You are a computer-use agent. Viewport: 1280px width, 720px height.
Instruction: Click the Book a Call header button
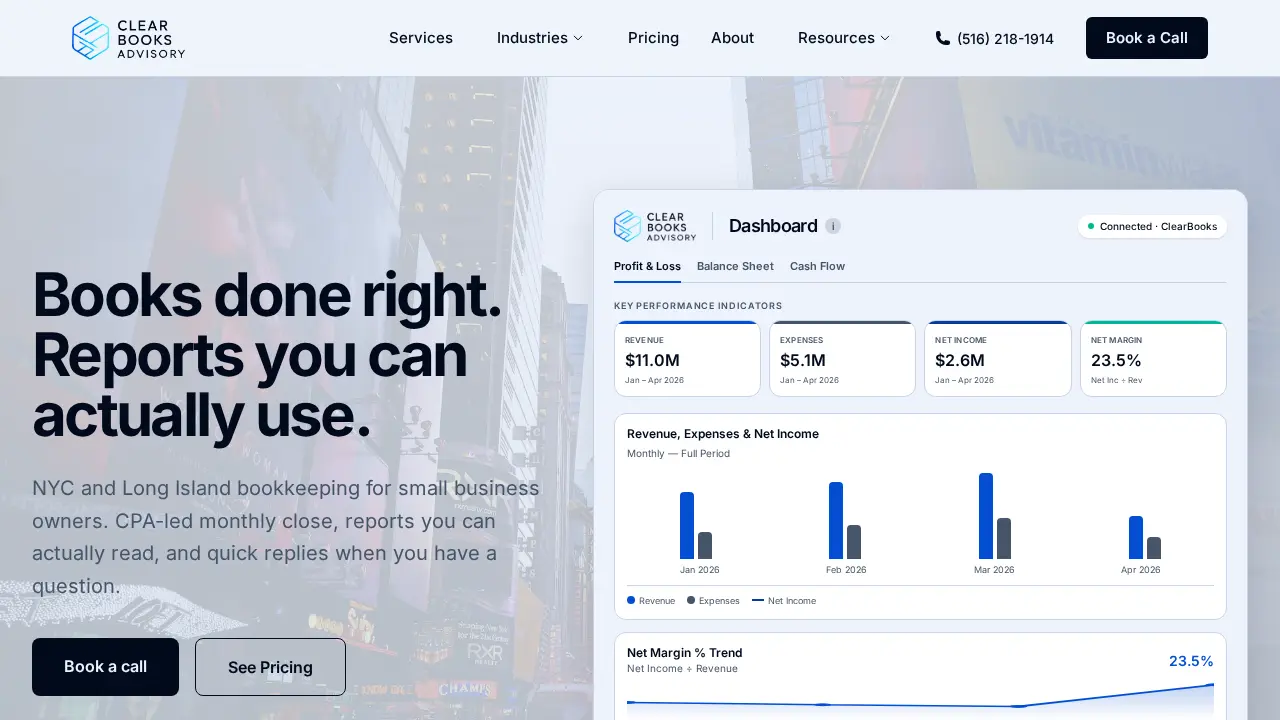click(x=1147, y=38)
